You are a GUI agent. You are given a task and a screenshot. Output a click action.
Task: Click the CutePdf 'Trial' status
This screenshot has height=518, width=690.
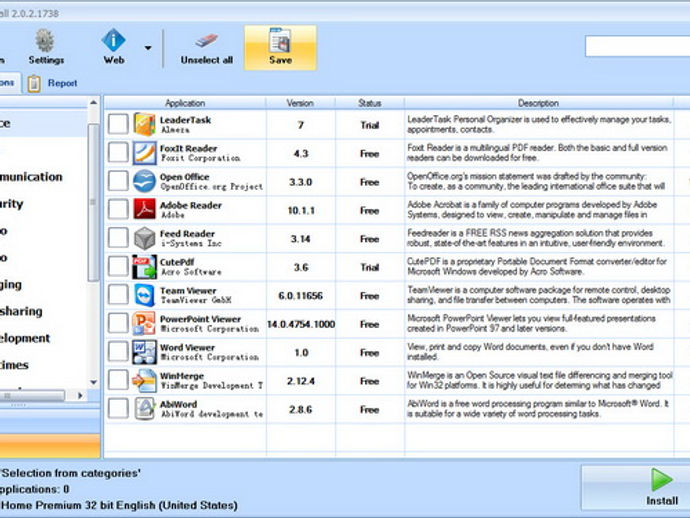pyautogui.click(x=370, y=268)
